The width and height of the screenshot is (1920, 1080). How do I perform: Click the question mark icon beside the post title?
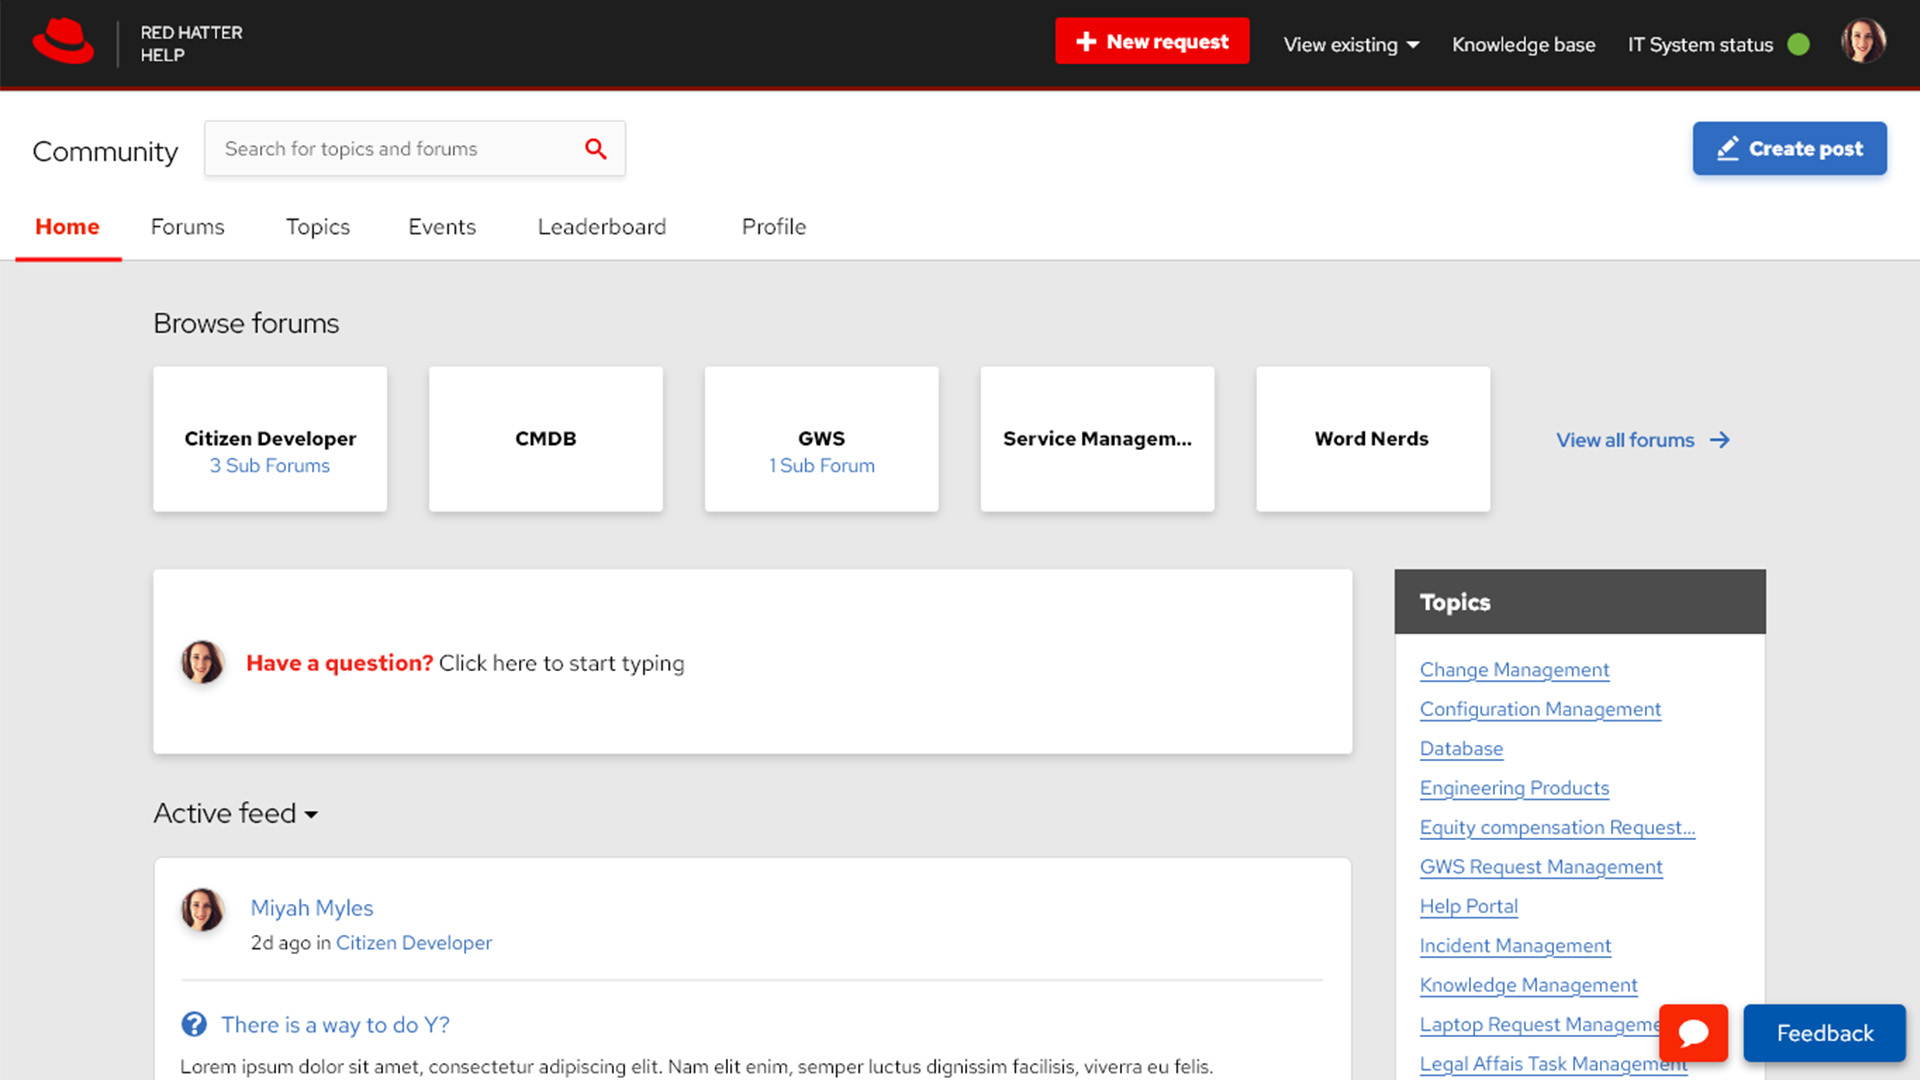194,1024
